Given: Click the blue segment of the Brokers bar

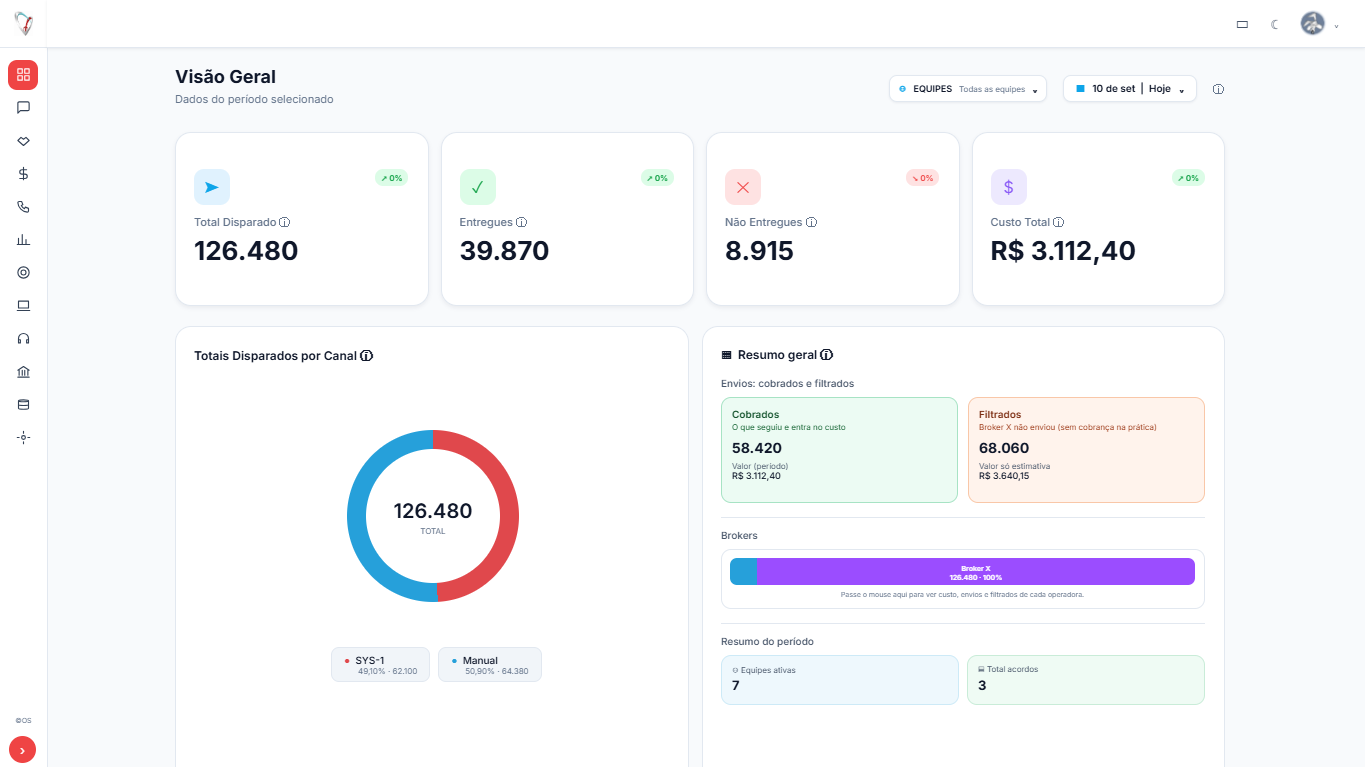Looking at the screenshot, I should (744, 571).
